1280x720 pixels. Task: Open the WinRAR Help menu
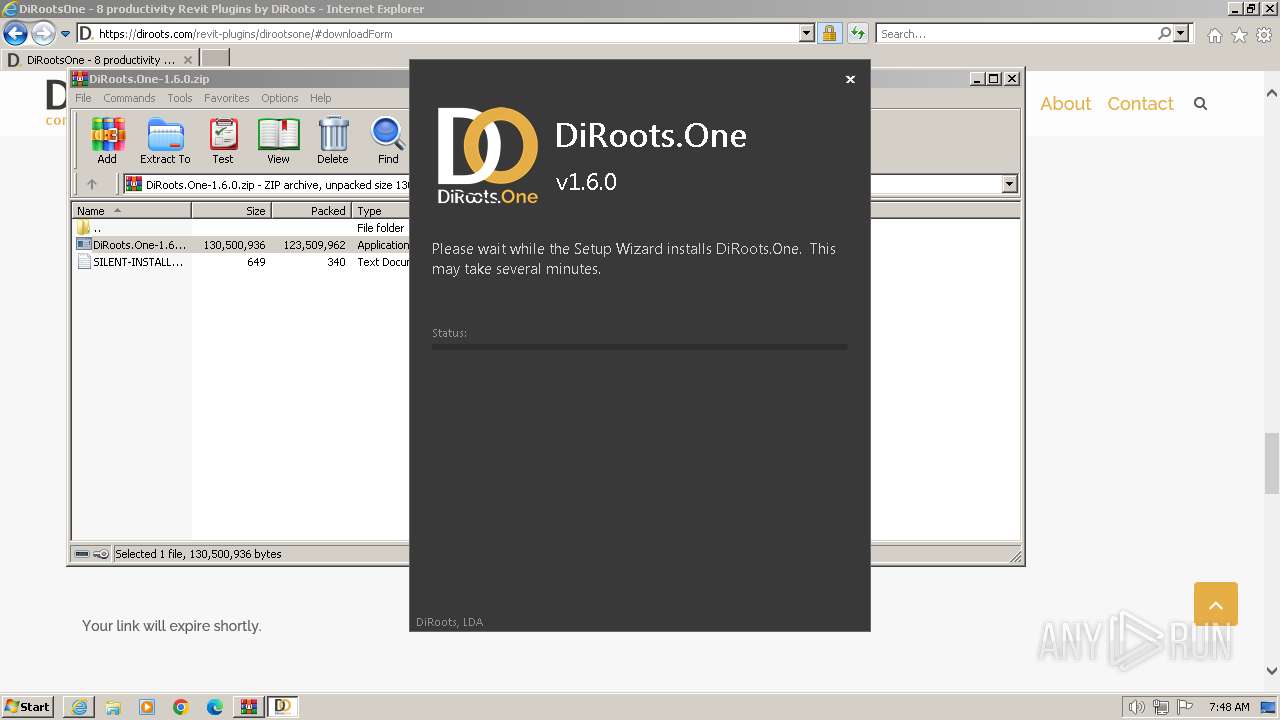320,98
